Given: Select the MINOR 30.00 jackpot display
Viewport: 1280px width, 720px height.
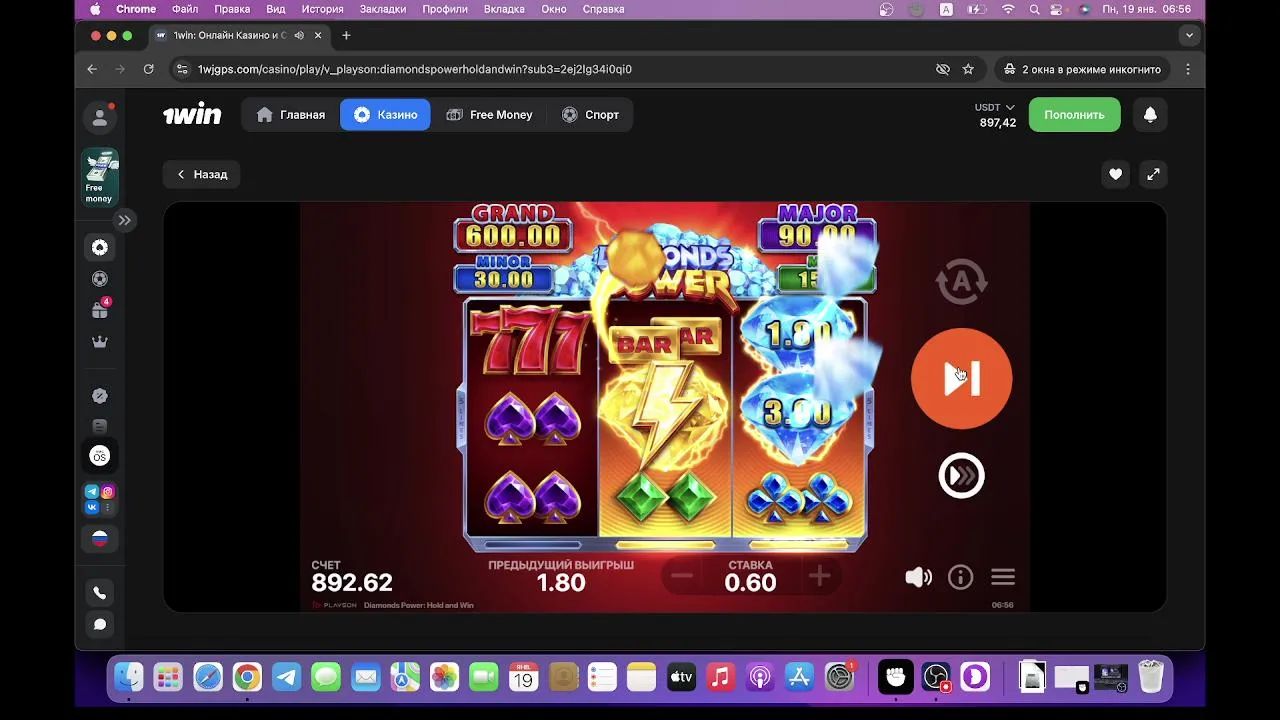Looking at the screenshot, I should [502, 274].
